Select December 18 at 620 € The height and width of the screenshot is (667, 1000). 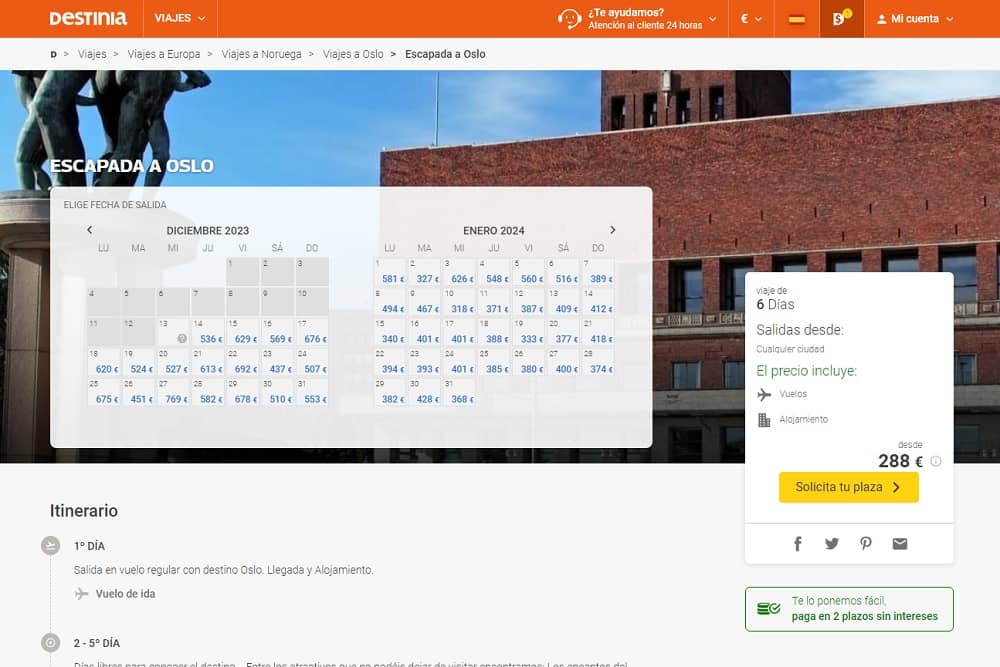coord(103,362)
